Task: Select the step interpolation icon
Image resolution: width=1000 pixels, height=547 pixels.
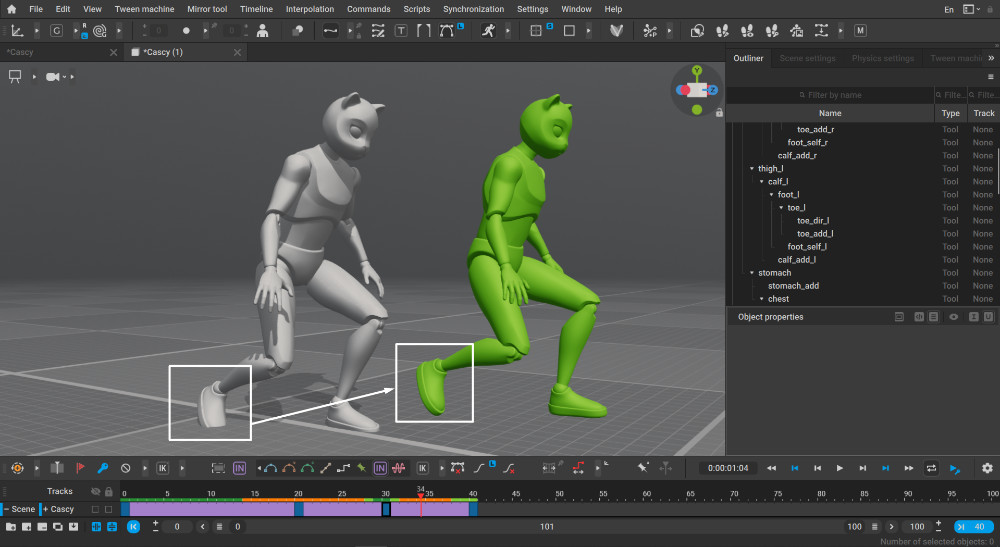Action: pos(343,468)
